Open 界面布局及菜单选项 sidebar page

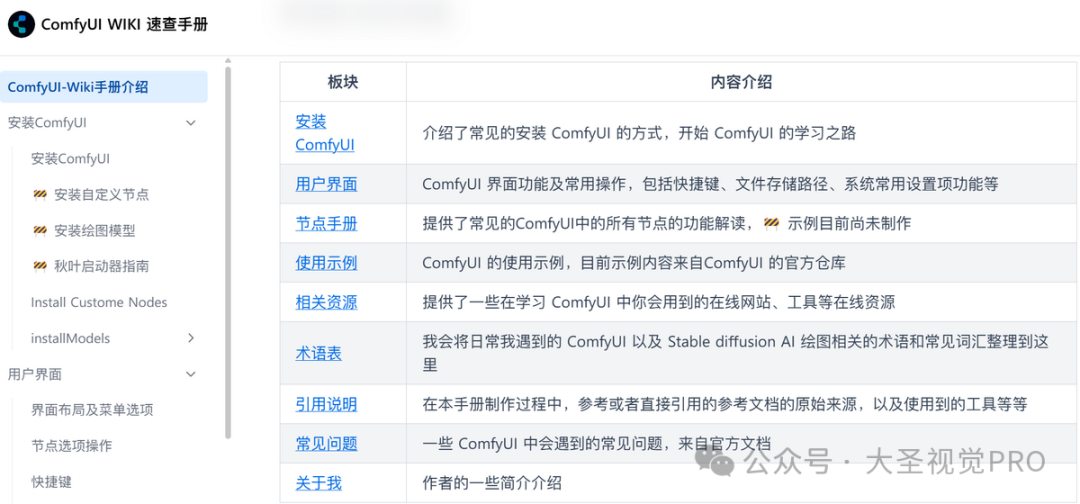coord(92,410)
